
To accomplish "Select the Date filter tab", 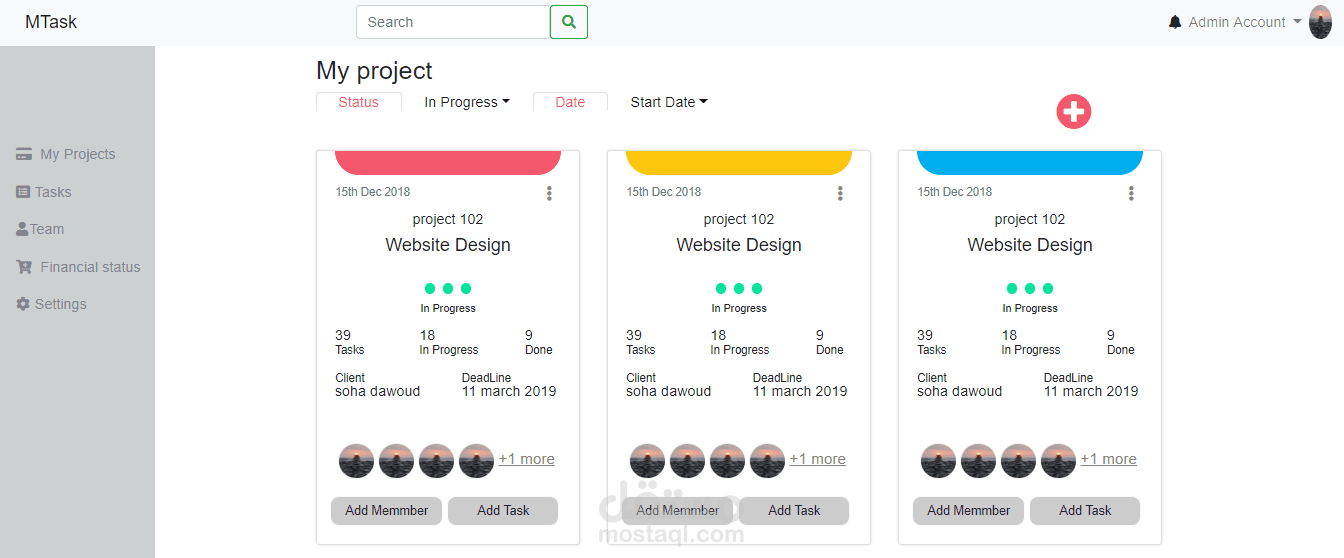I will (570, 102).
